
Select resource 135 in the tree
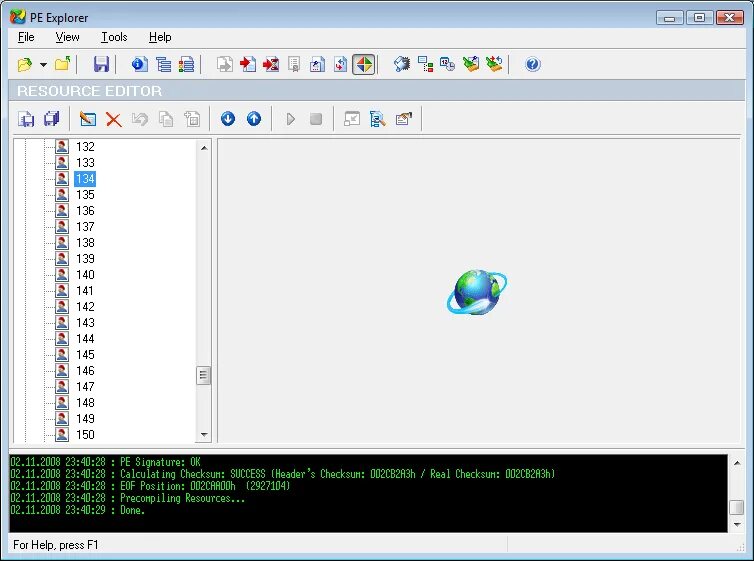tap(85, 195)
